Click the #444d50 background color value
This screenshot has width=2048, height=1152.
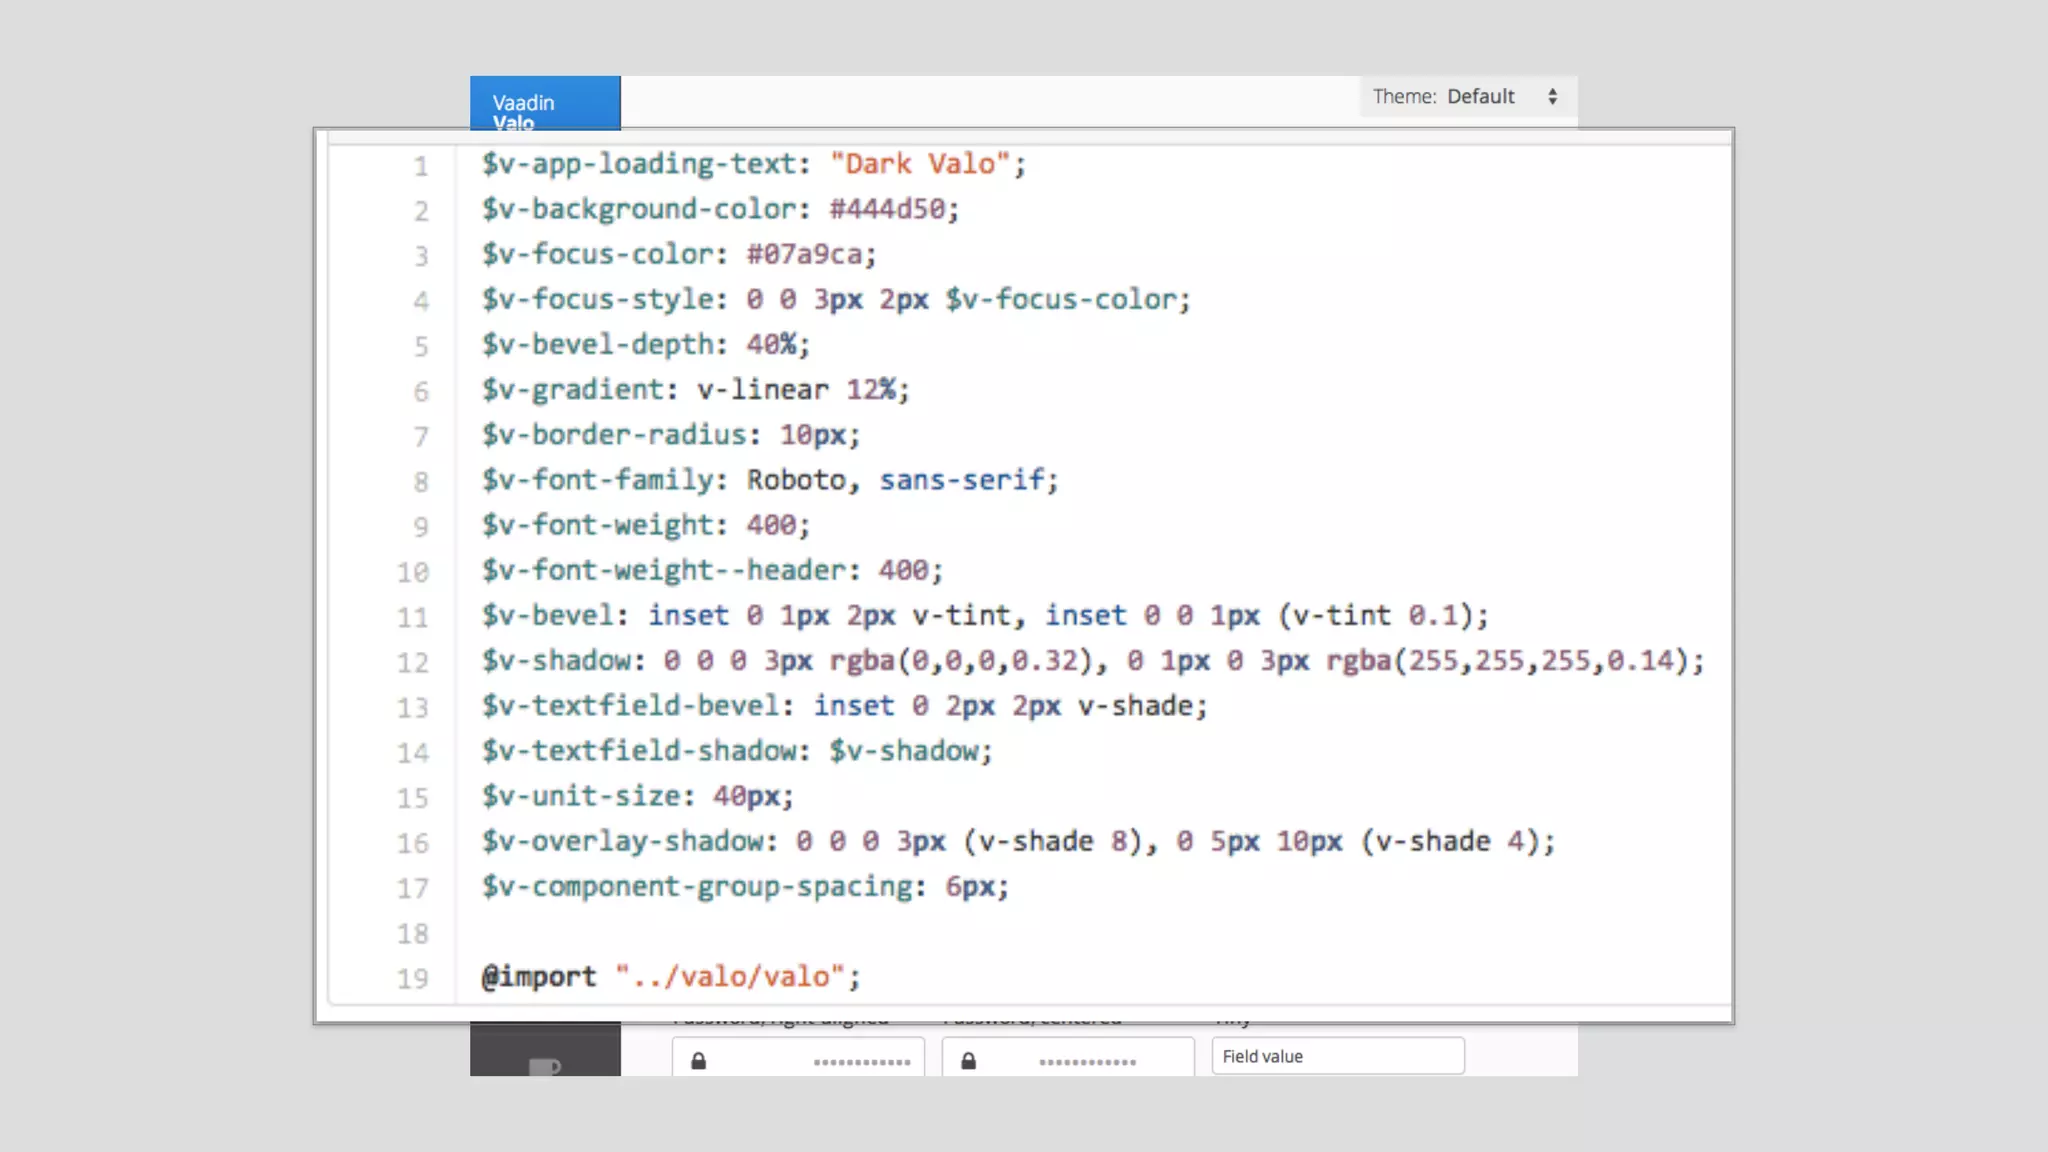(887, 209)
